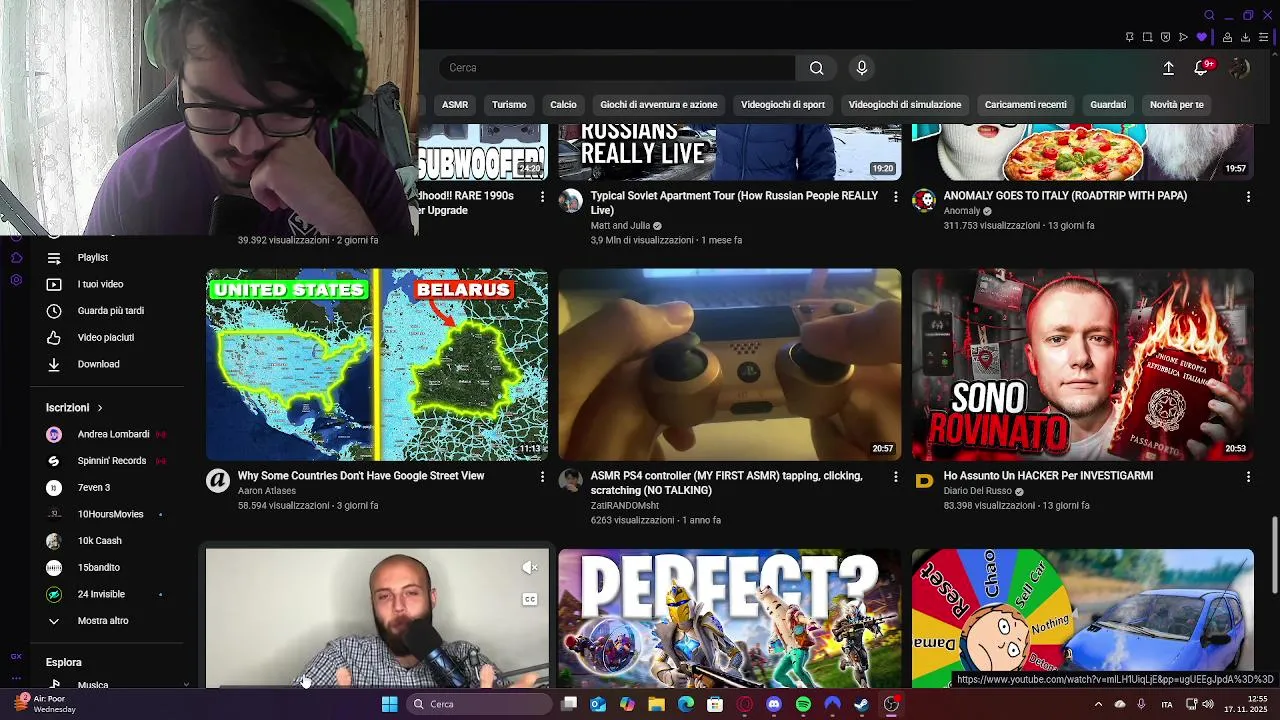Screen dimensions: 1280x720
Task: Open Steam from the taskbar
Action: (x=861, y=704)
